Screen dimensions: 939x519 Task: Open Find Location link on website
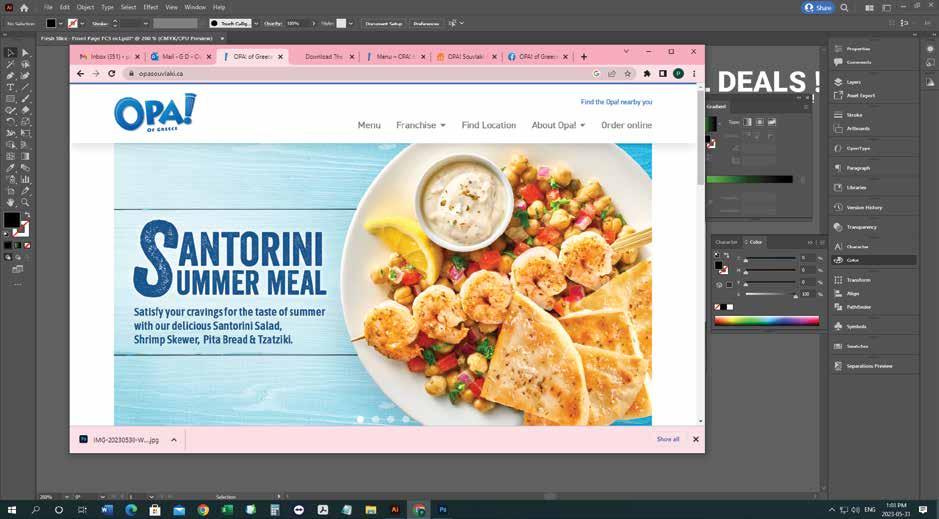489,125
